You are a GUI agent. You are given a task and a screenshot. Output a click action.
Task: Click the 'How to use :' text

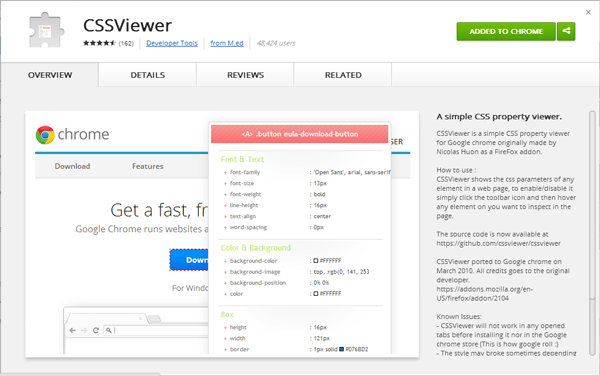coord(456,170)
